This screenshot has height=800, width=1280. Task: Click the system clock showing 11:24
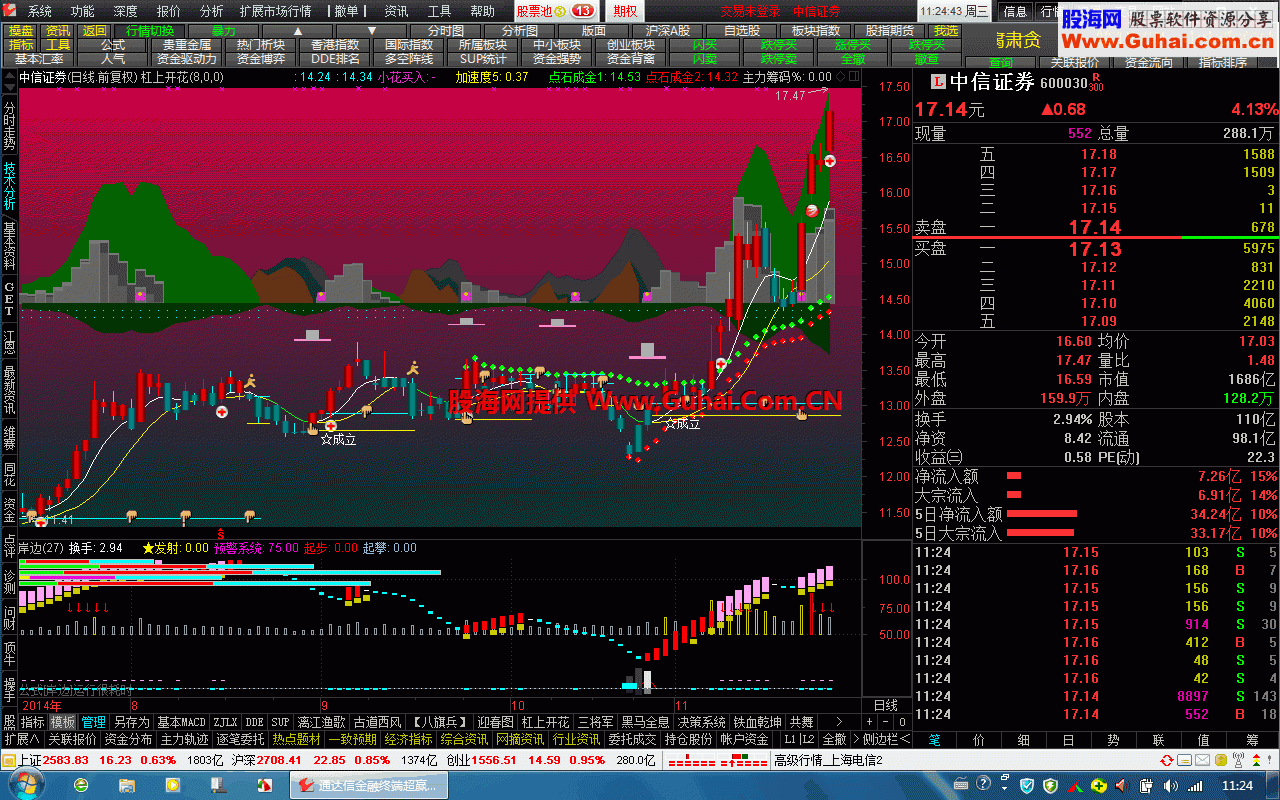[x=1237, y=785]
